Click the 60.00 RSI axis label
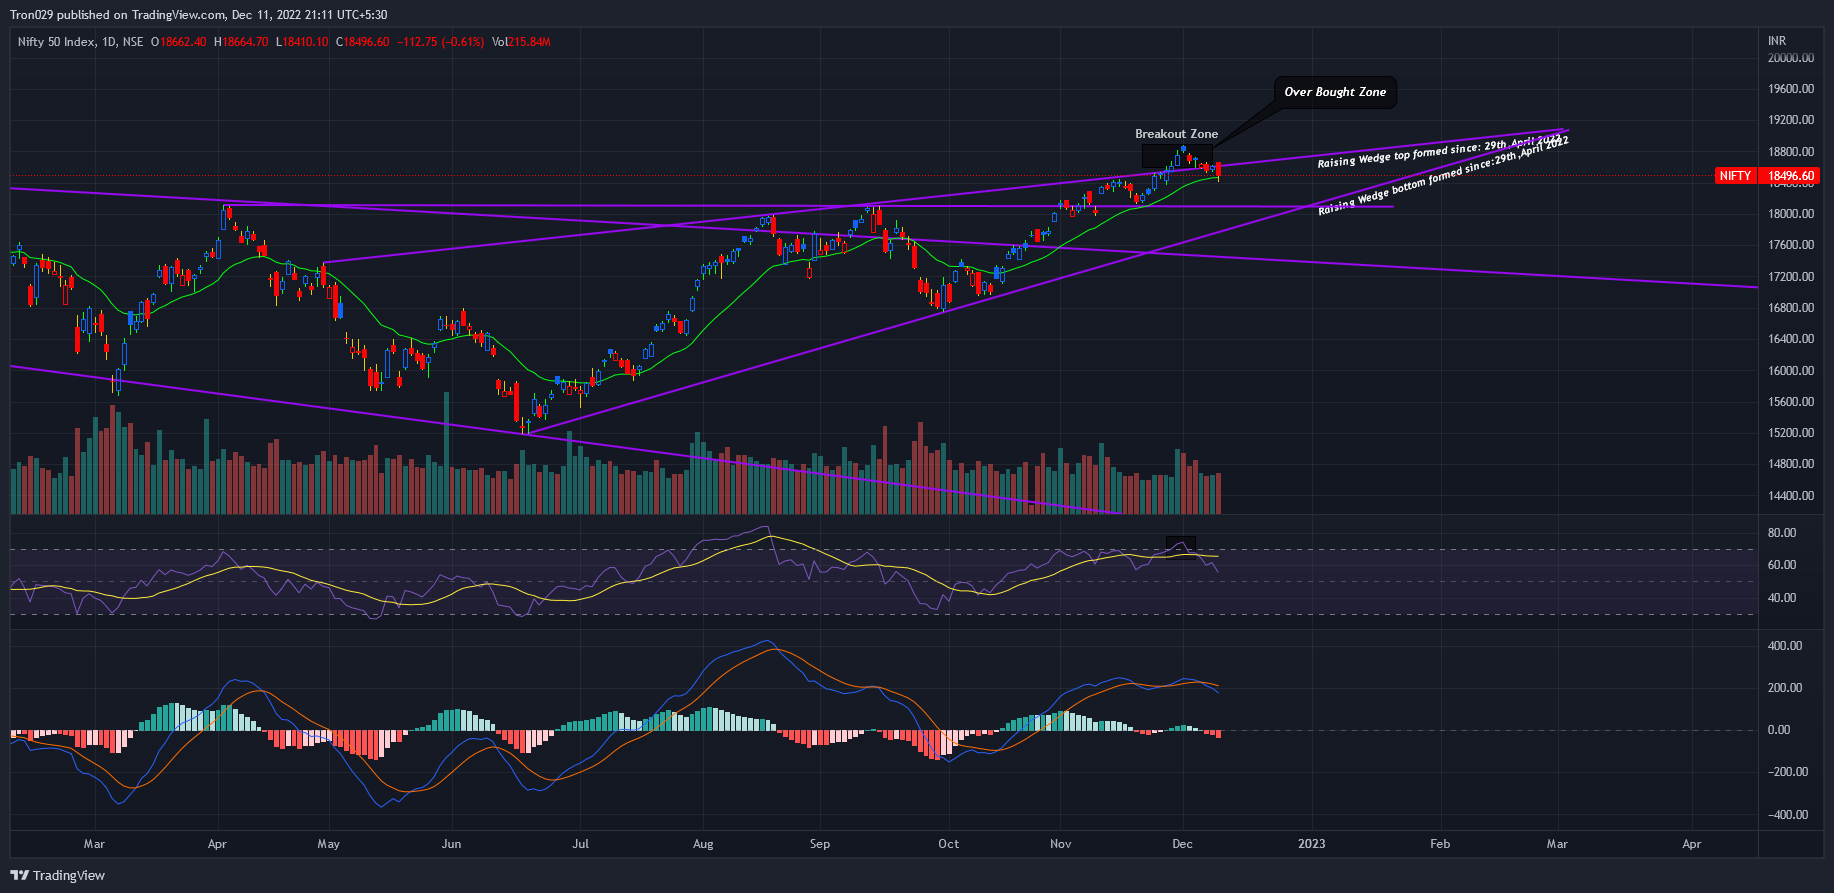Screen dimensions: 1834x893 tap(1782, 565)
